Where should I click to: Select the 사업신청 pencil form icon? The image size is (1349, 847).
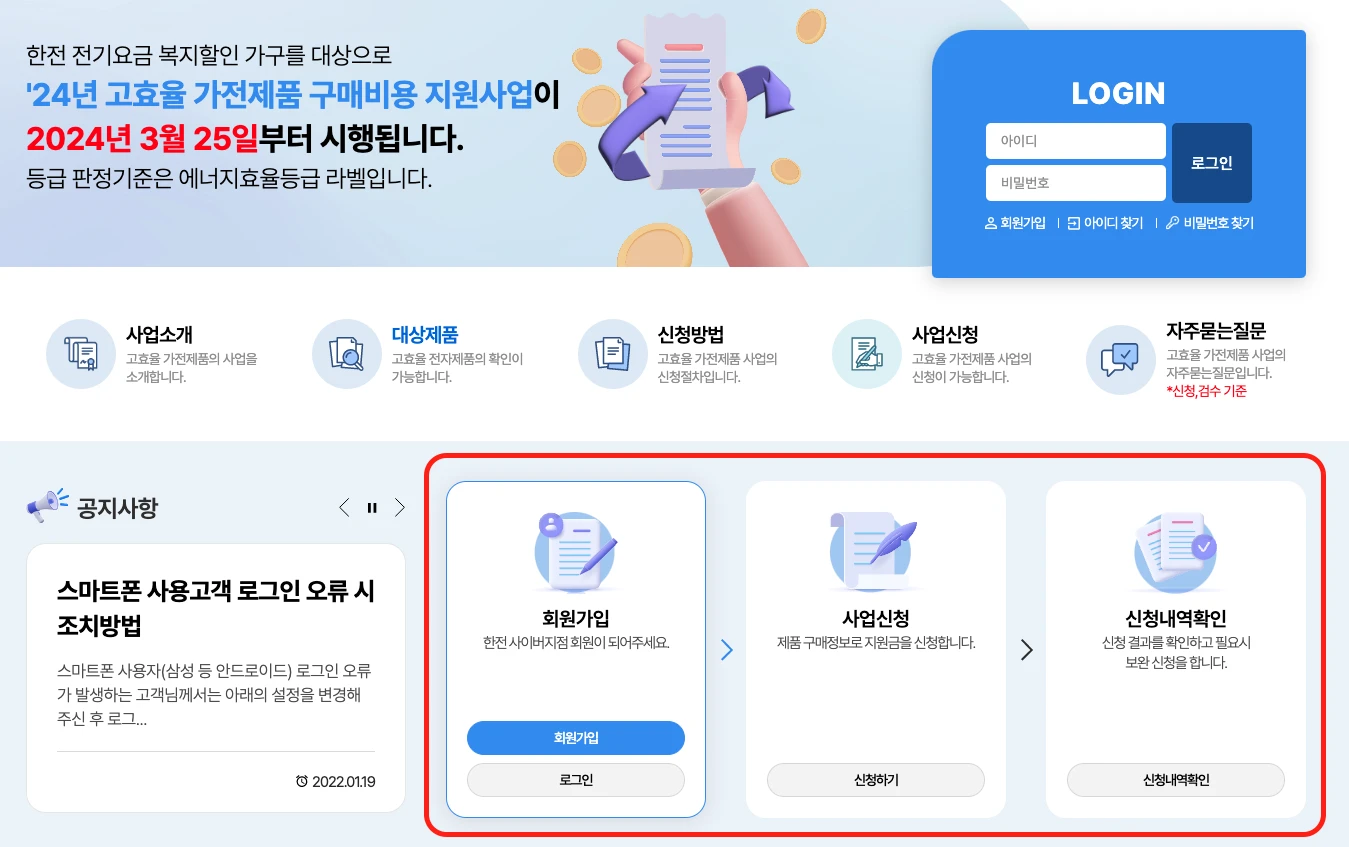(x=867, y=354)
